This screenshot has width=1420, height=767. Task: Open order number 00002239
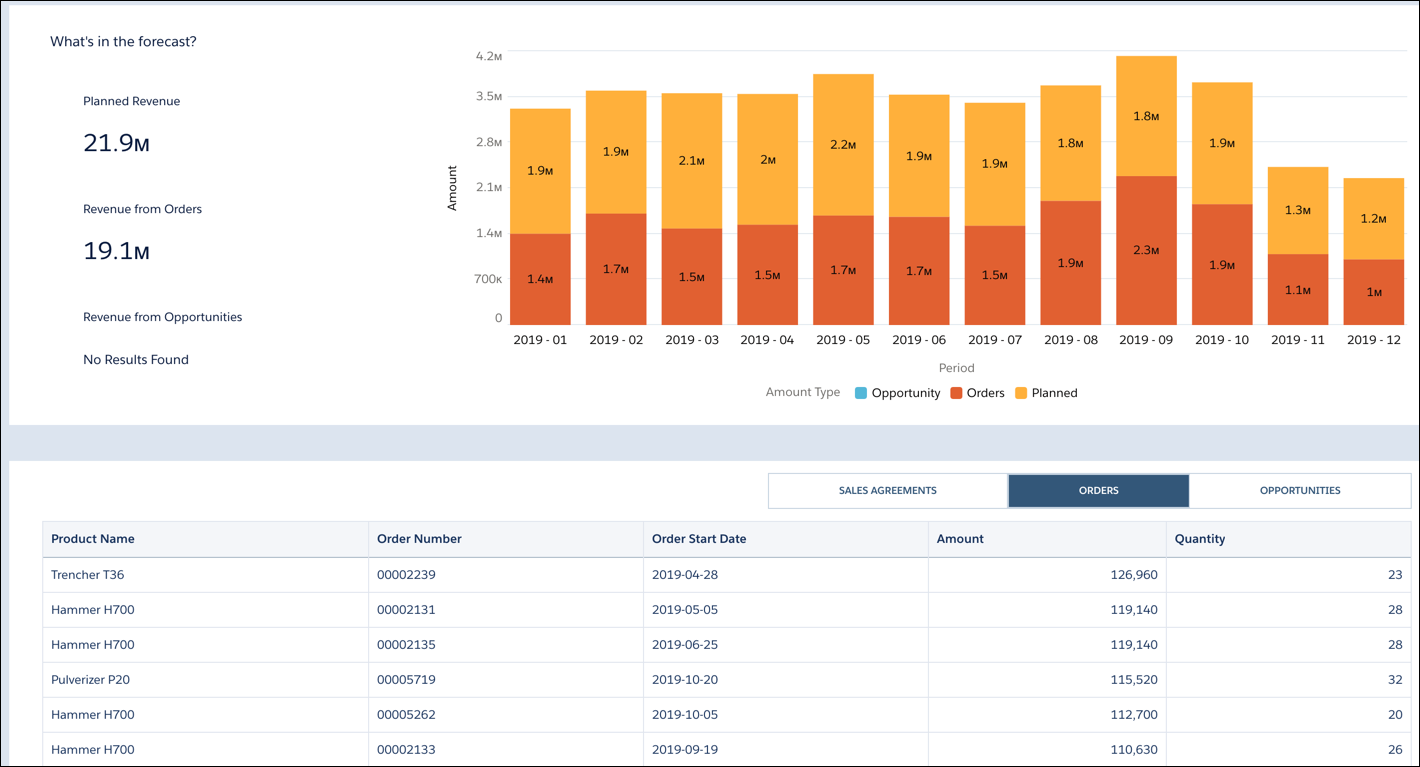point(405,574)
